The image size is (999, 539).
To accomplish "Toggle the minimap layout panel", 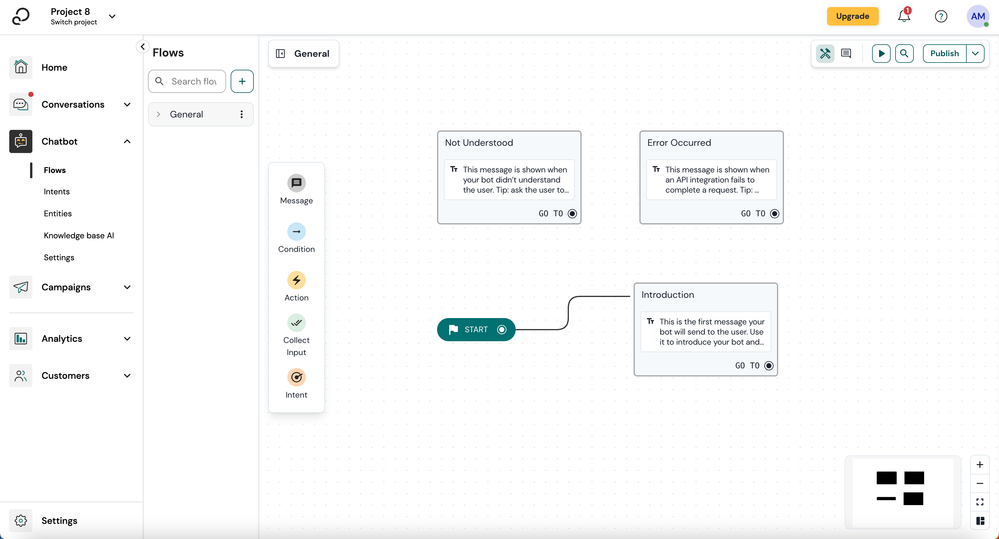I will click(x=980, y=521).
